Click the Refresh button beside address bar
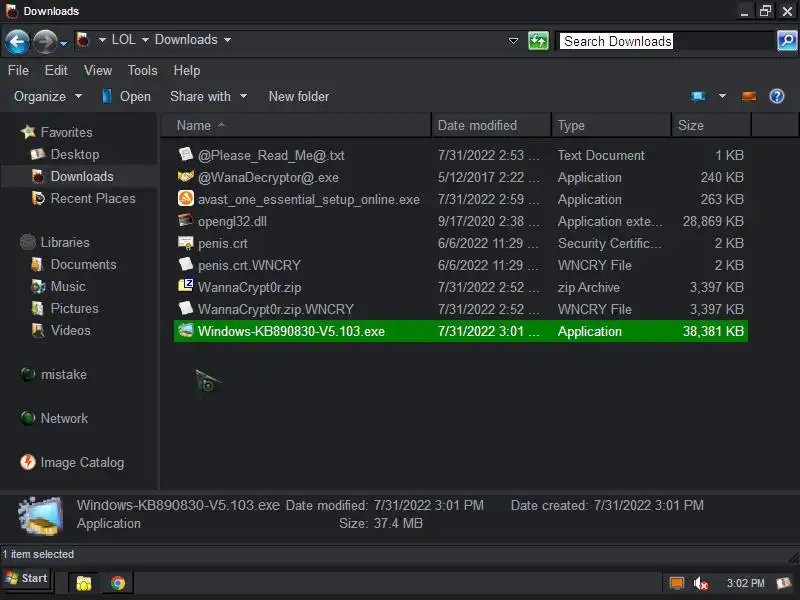The height and width of the screenshot is (600, 800). pyautogui.click(x=538, y=41)
